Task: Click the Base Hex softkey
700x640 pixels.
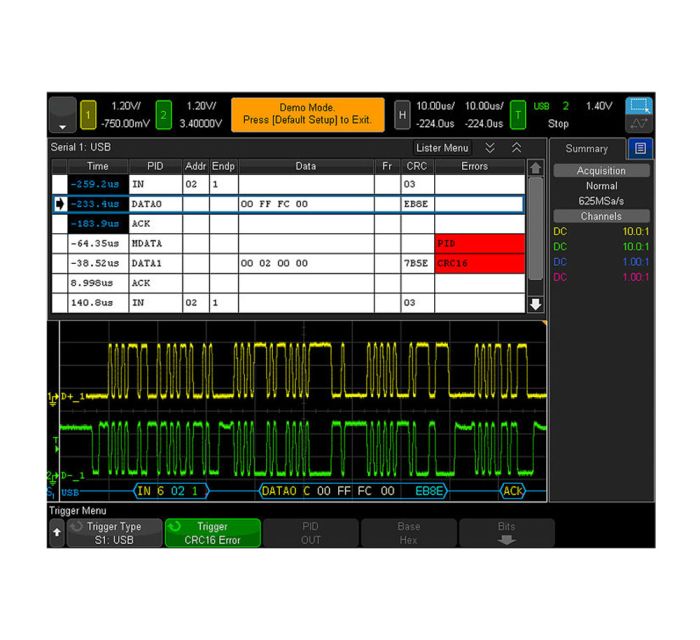Action: tap(409, 533)
